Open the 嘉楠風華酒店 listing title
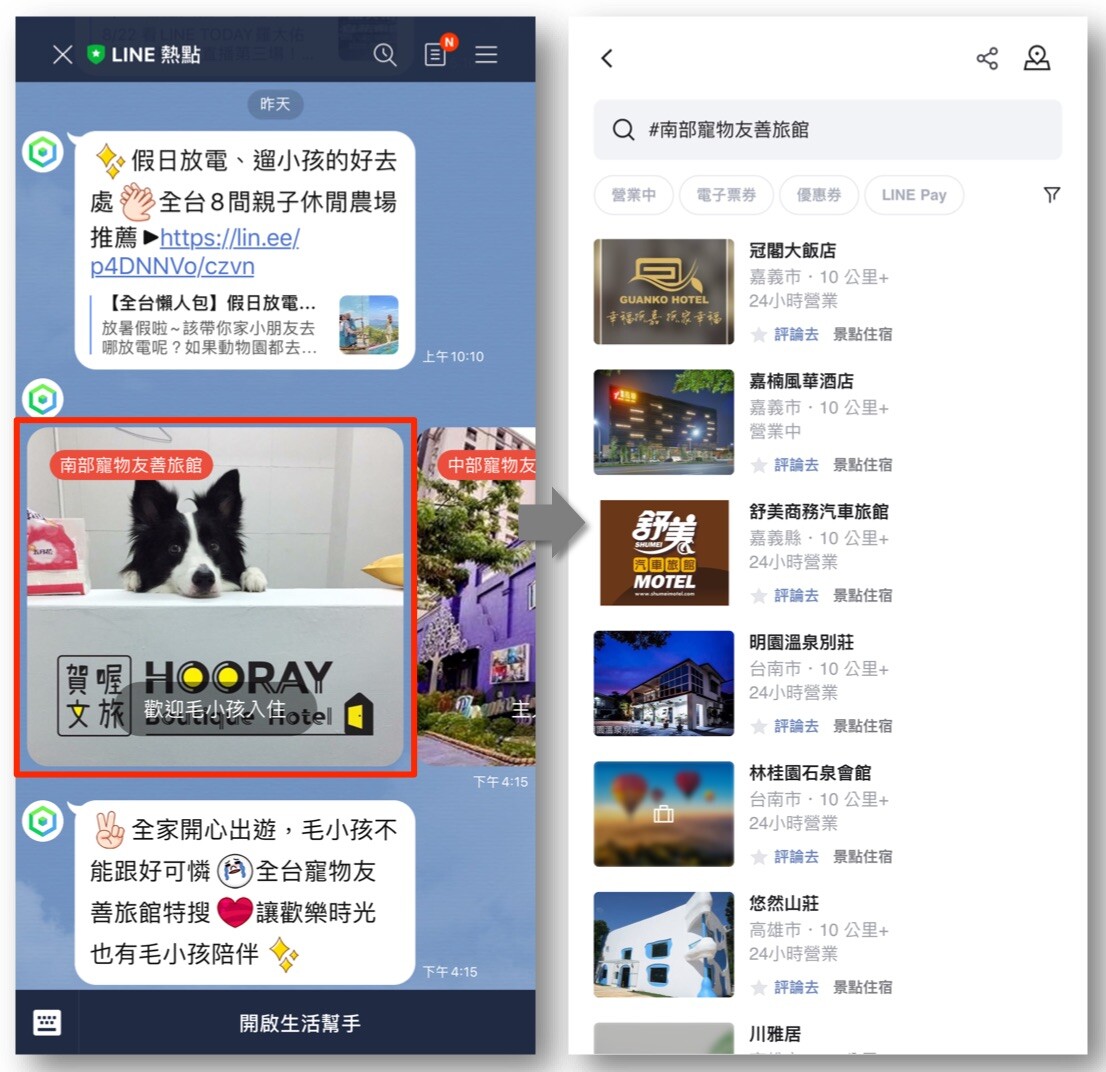Screen dimensions: 1106x1072 tap(801, 381)
